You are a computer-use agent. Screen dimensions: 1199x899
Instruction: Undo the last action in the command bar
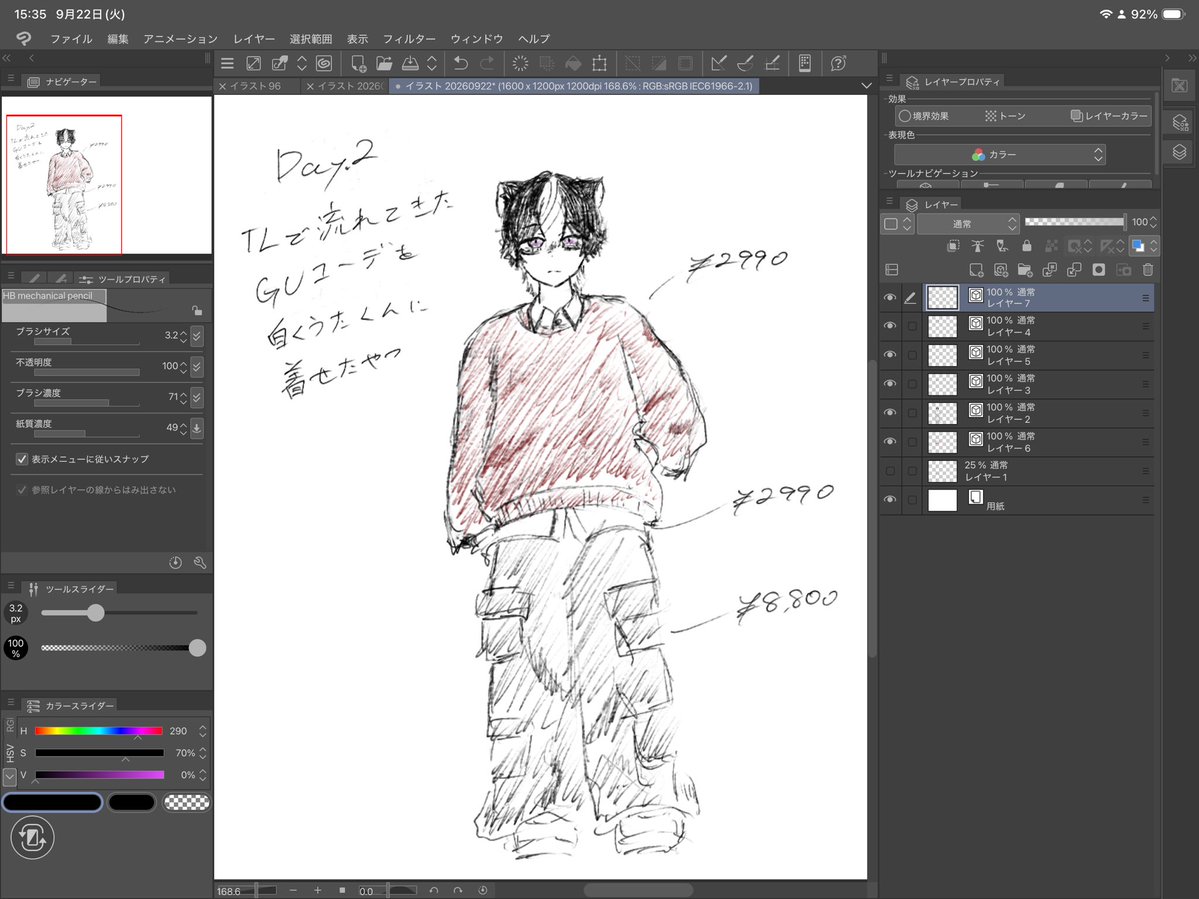[460, 63]
